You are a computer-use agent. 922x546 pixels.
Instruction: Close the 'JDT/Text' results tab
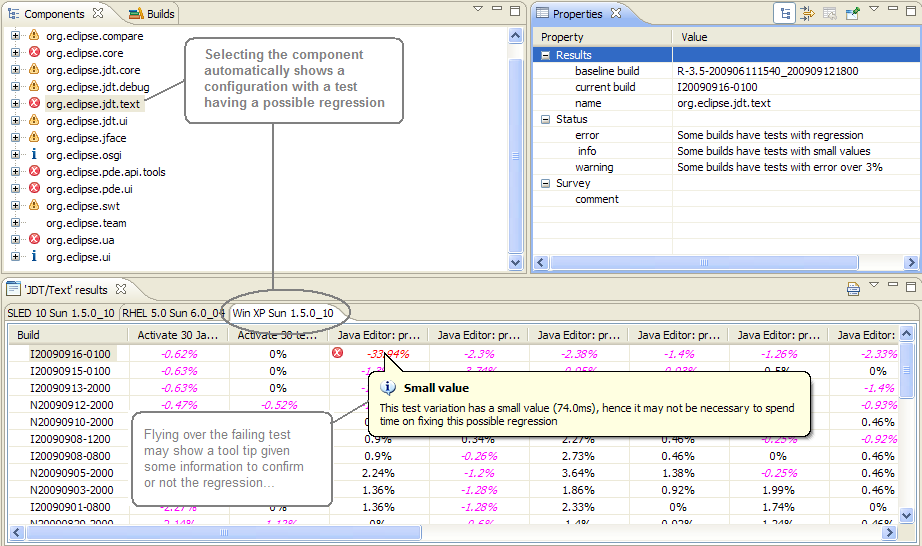[x=123, y=290]
